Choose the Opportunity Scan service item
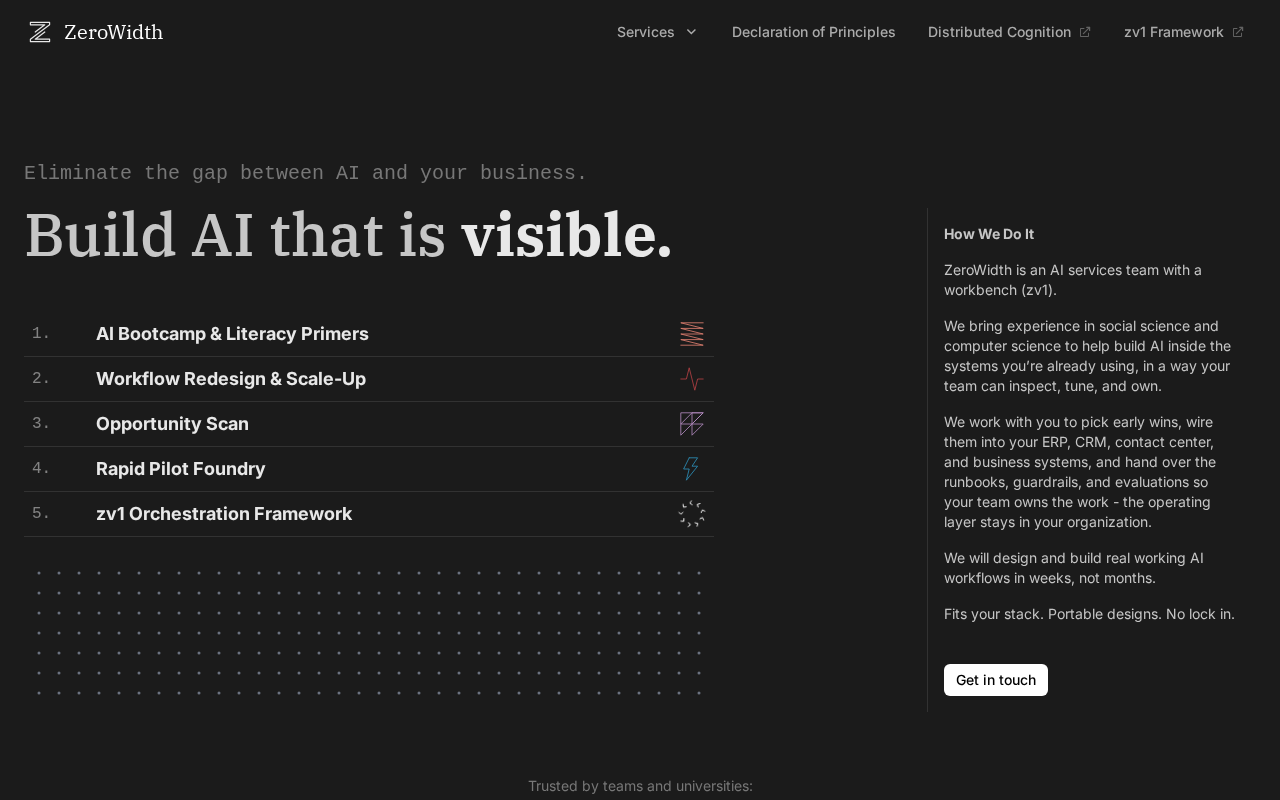Viewport: 1280px width, 800px height. click(172, 424)
